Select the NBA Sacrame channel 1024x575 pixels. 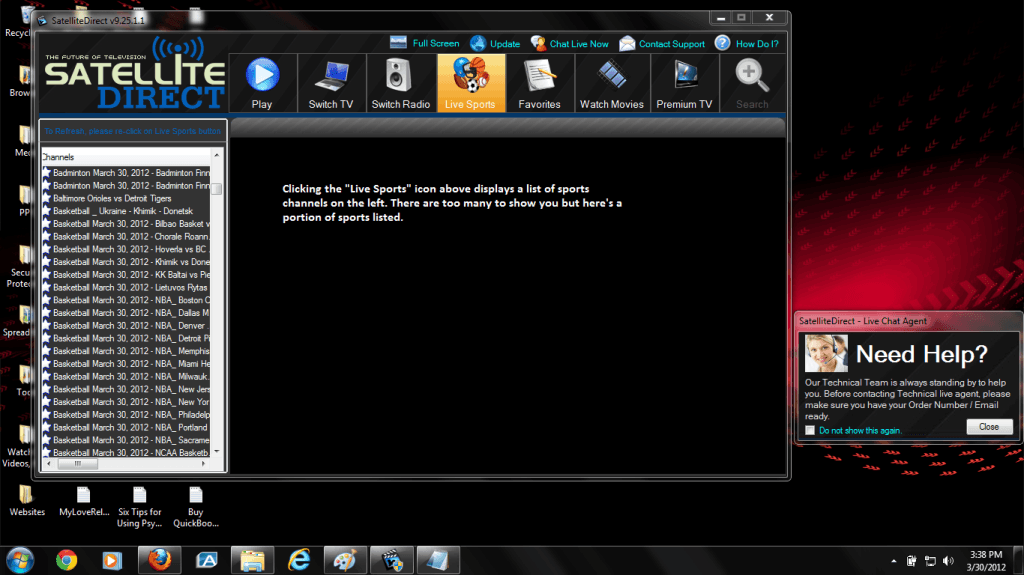[x=126, y=440]
